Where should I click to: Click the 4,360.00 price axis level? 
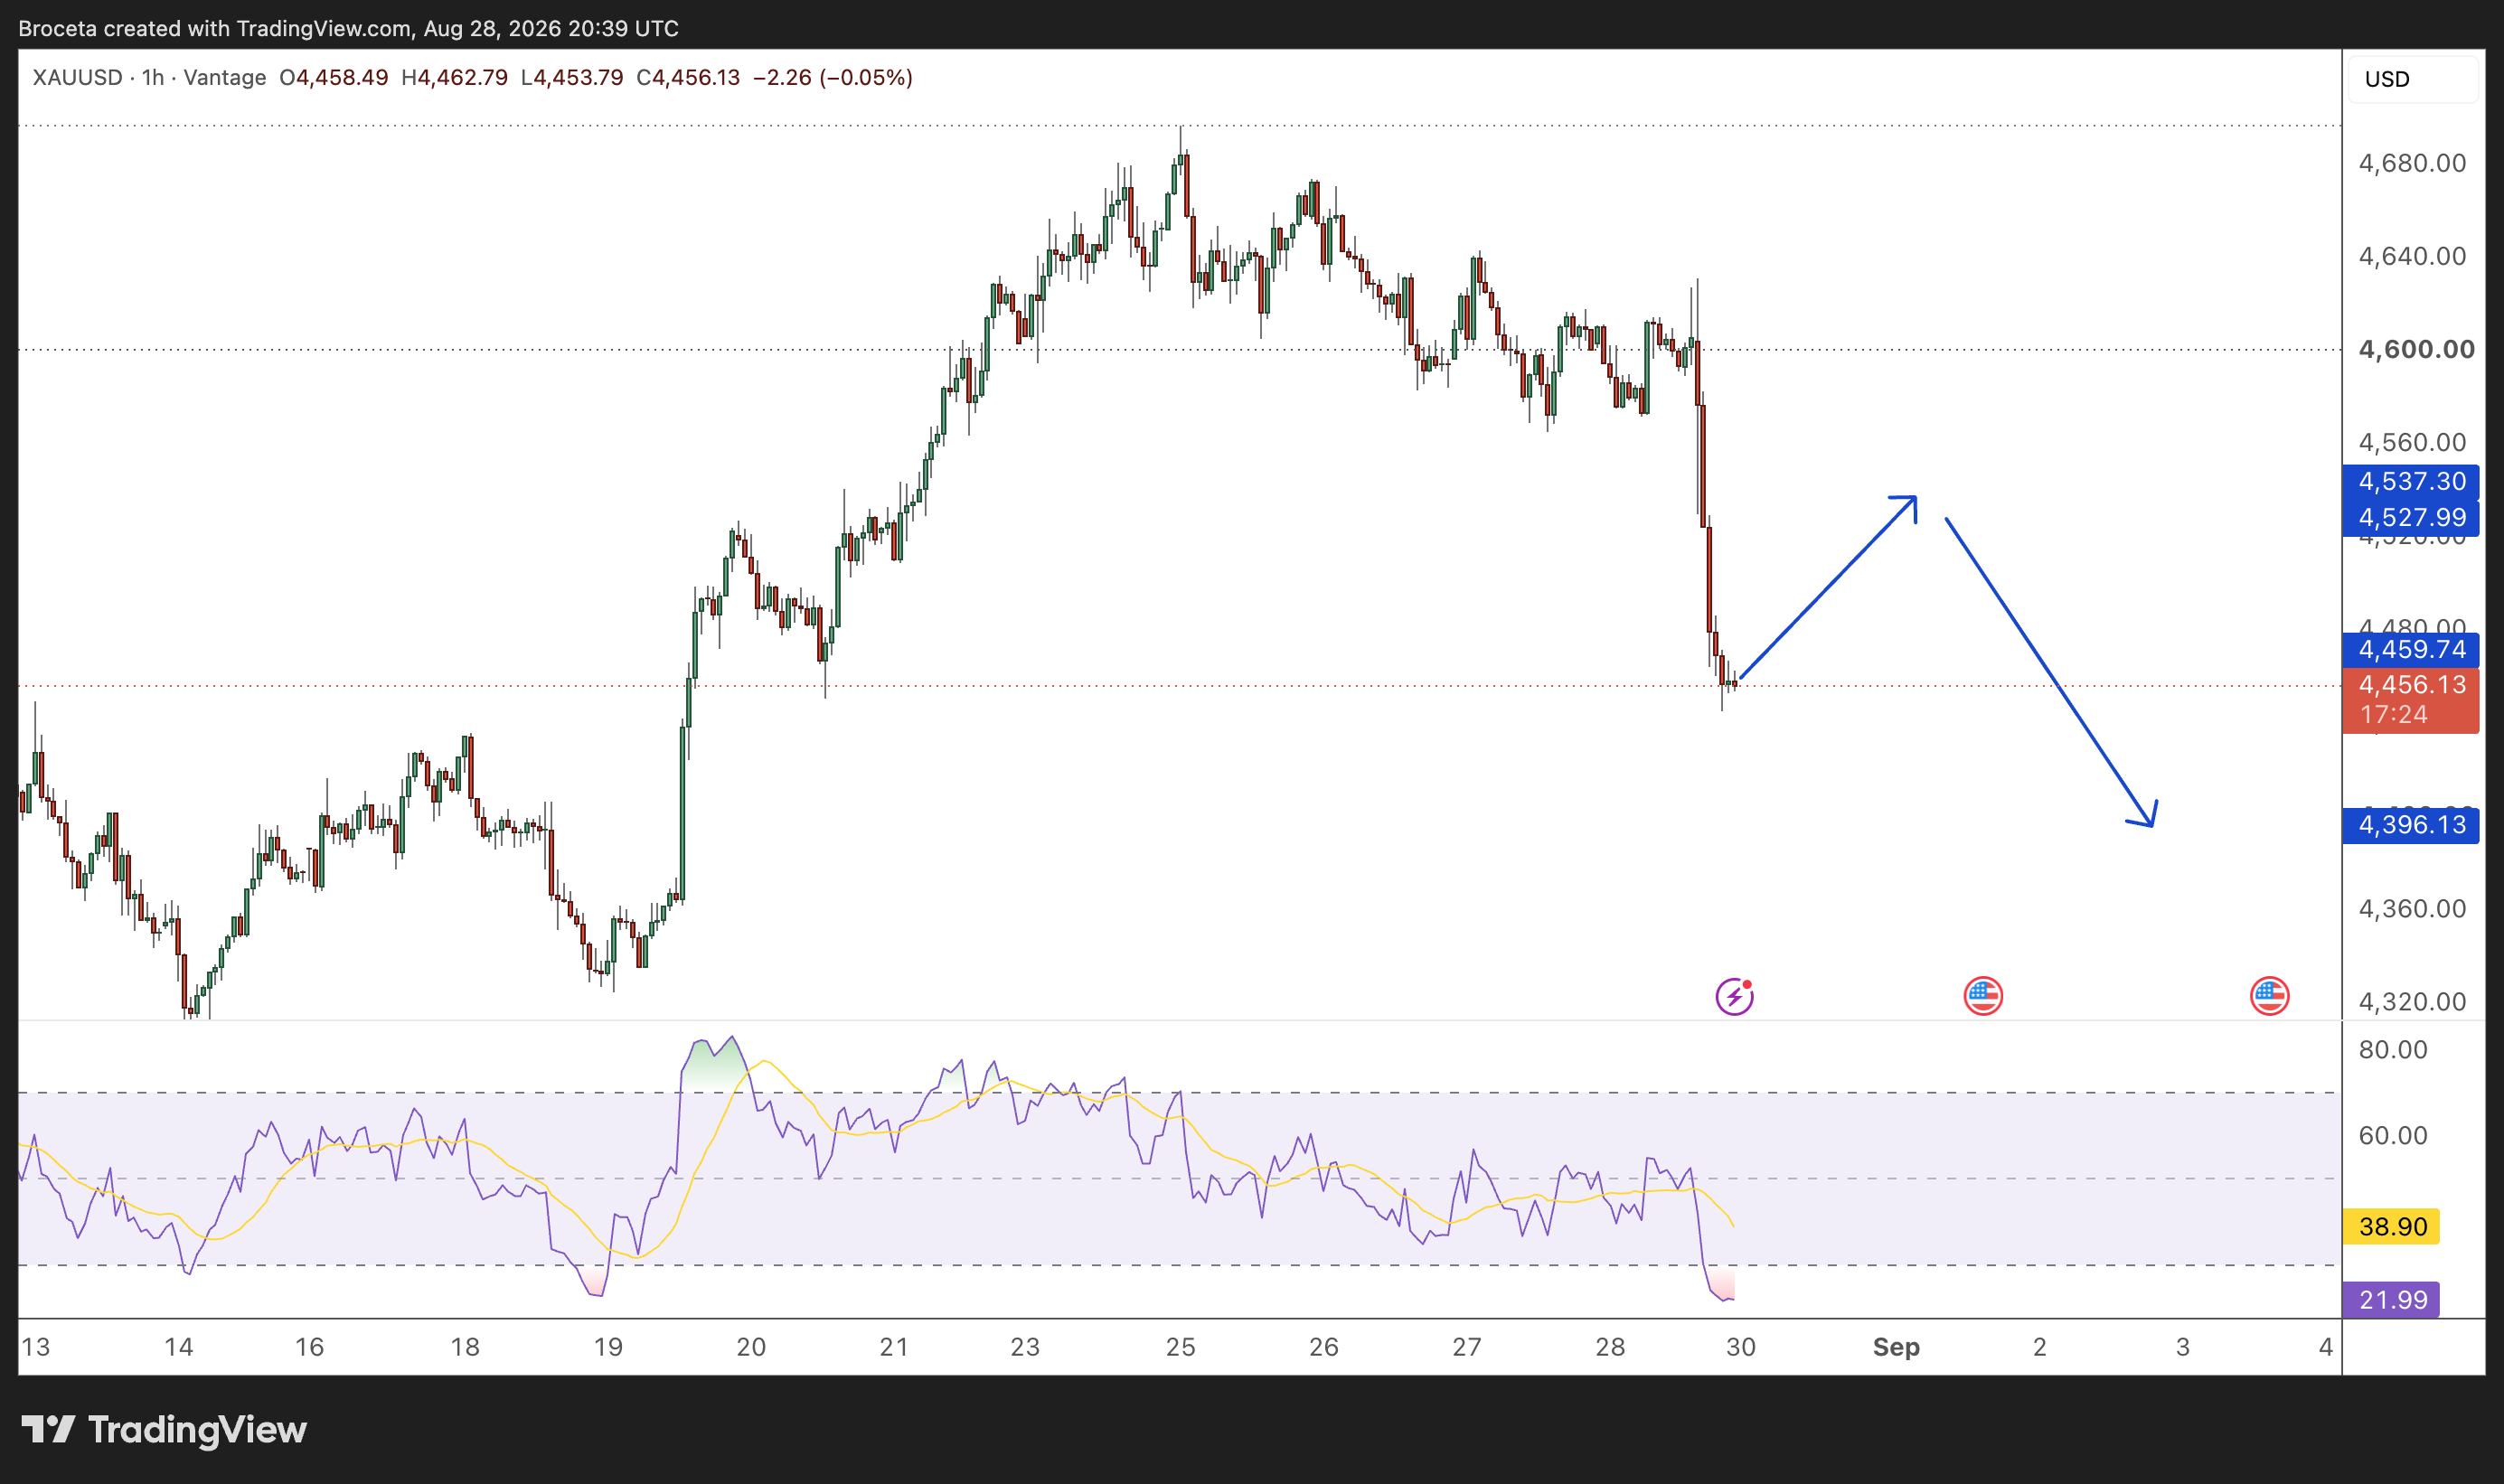2412,909
